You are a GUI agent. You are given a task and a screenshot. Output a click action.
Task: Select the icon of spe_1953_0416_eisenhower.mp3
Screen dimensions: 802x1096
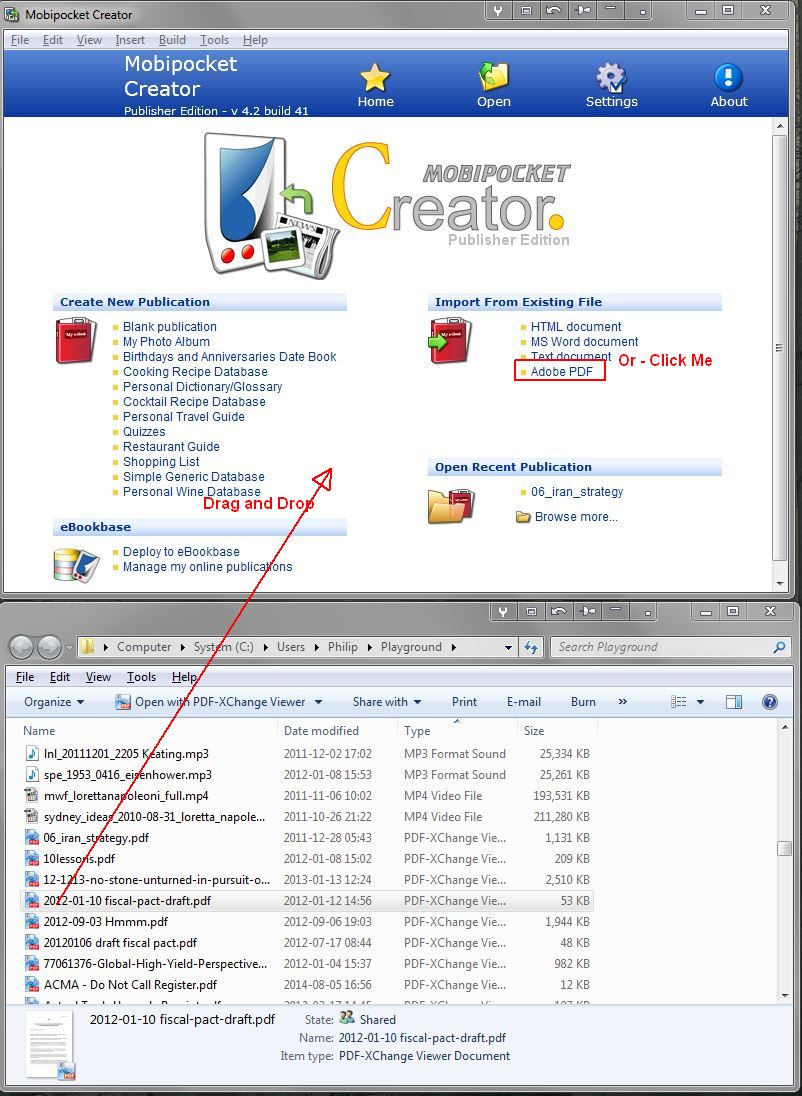tap(31, 774)
